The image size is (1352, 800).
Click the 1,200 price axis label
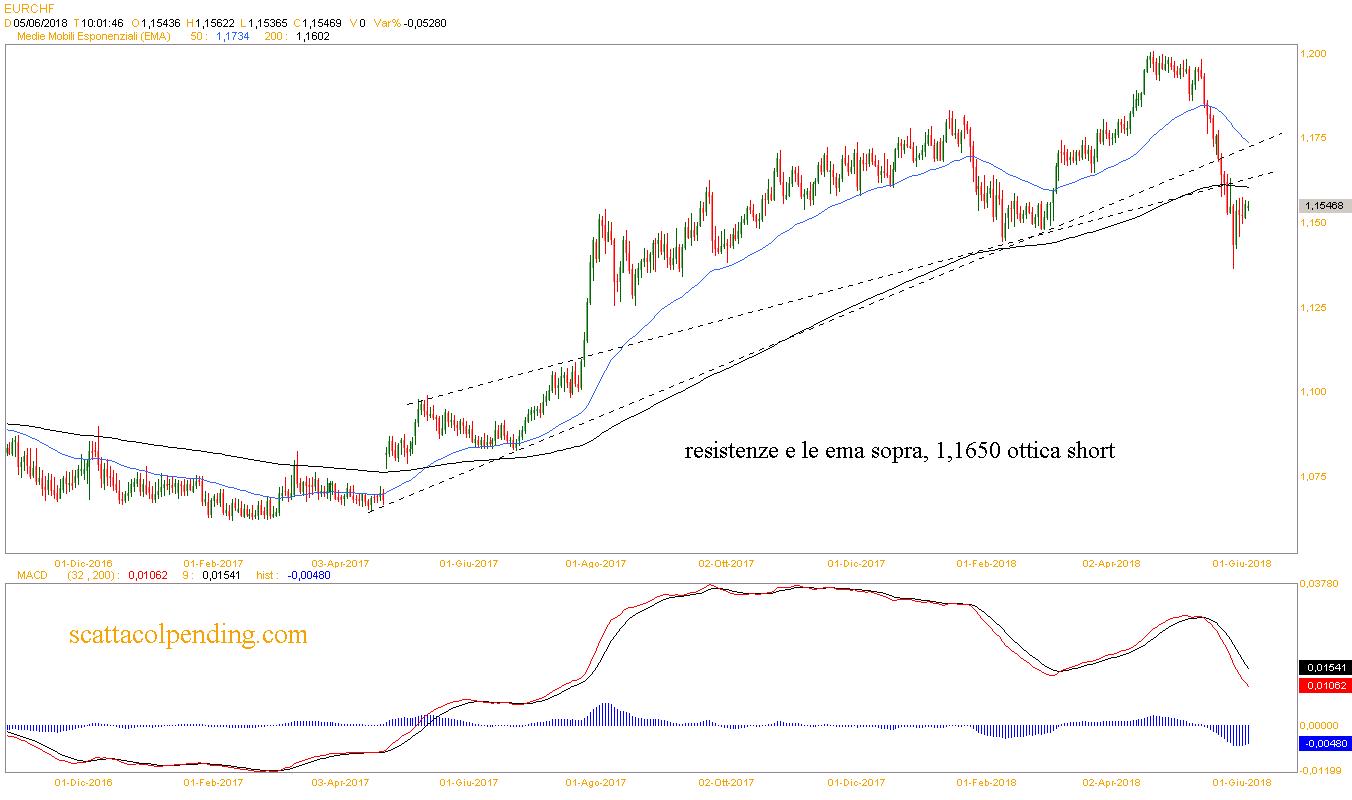pos(1314,53)
